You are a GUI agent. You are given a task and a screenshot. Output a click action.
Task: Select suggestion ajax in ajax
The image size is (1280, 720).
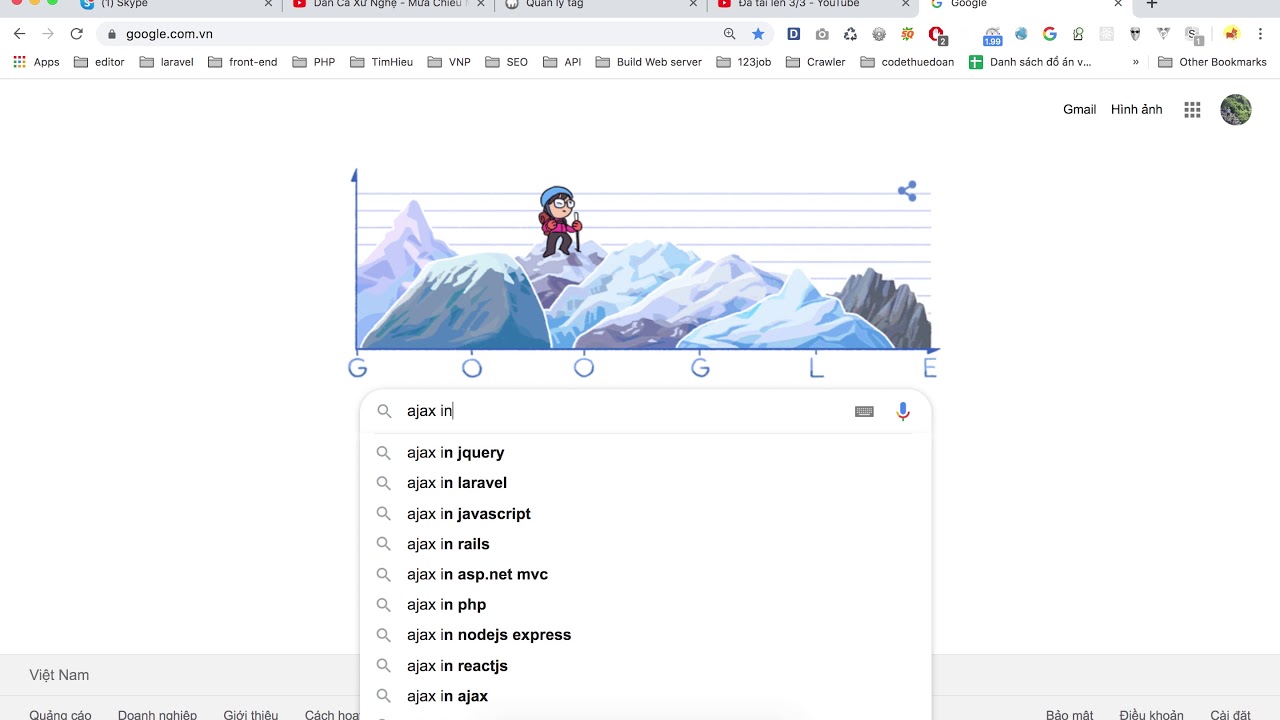tap(645, 696)
